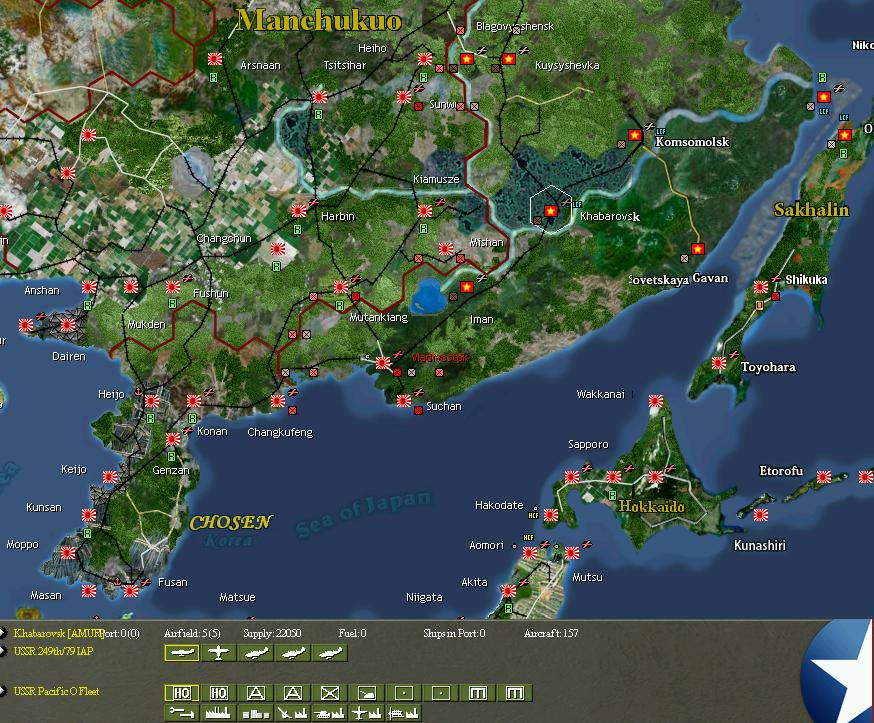Open the oil pipeline resource icon
The height and width of the screenshot is (723, 874).
182,713
